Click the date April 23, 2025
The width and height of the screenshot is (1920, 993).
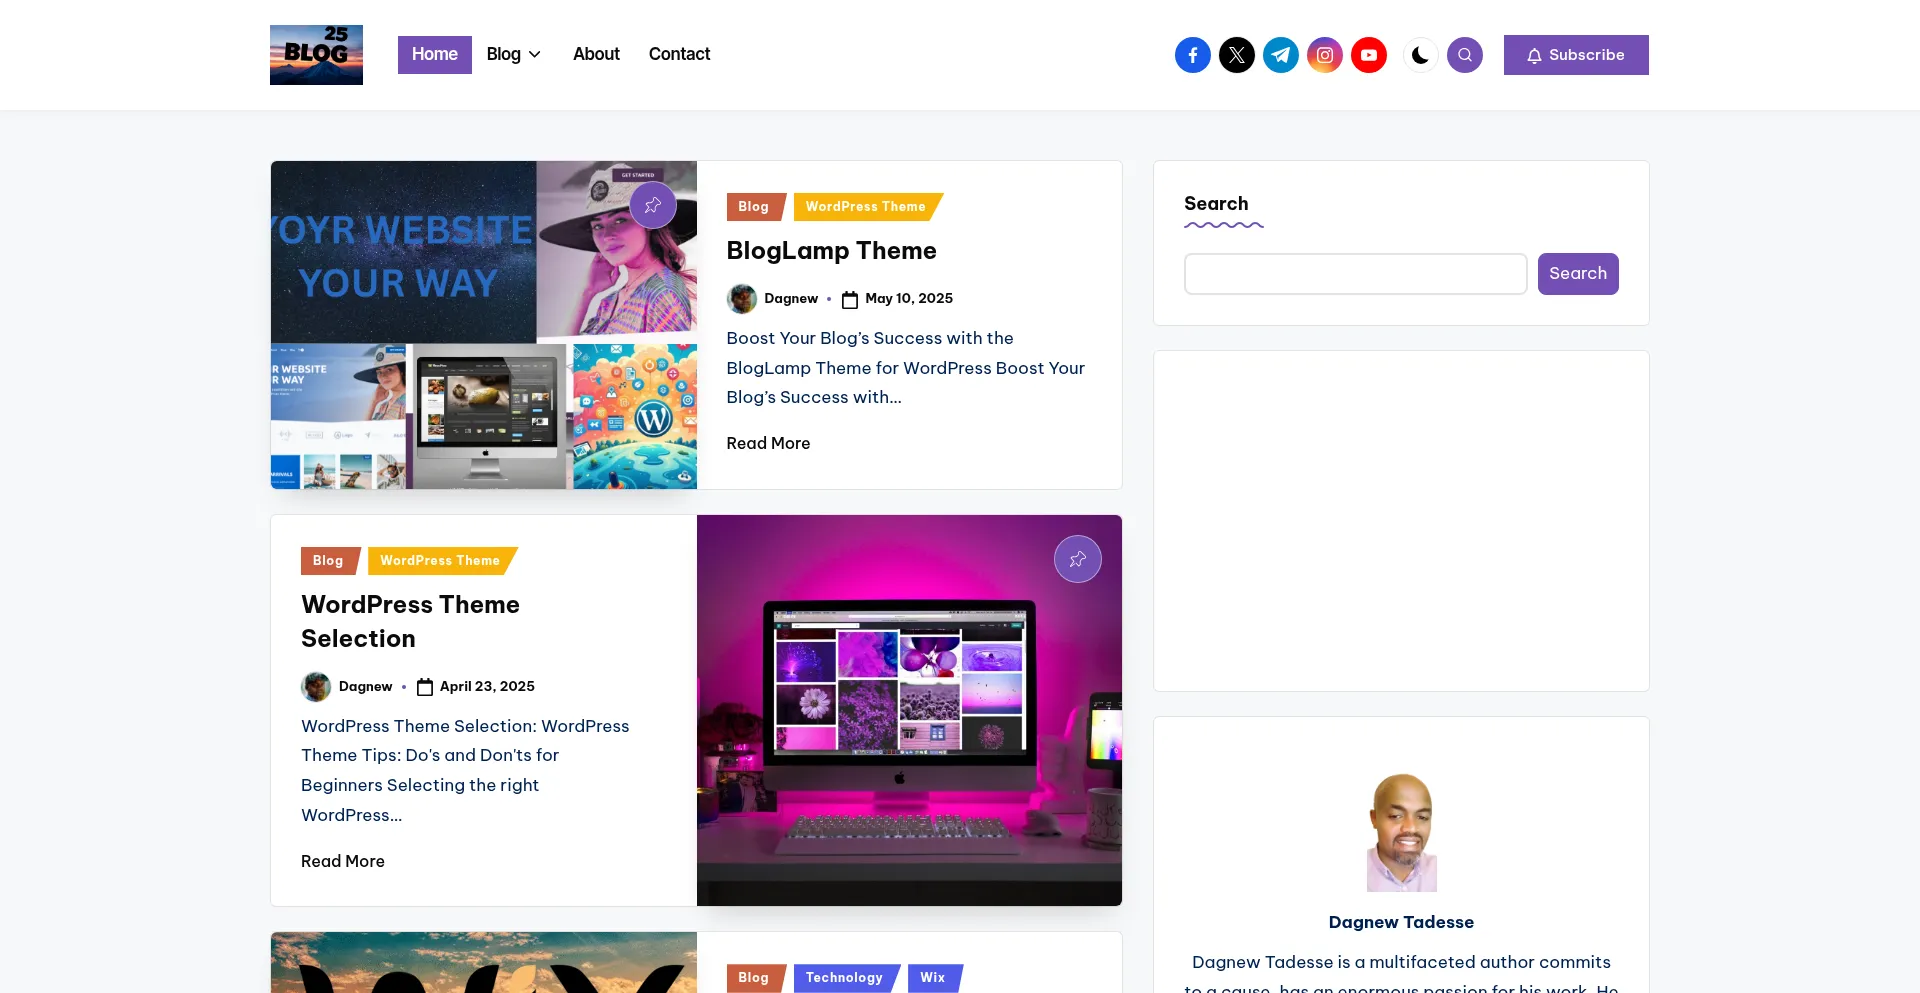487,687
